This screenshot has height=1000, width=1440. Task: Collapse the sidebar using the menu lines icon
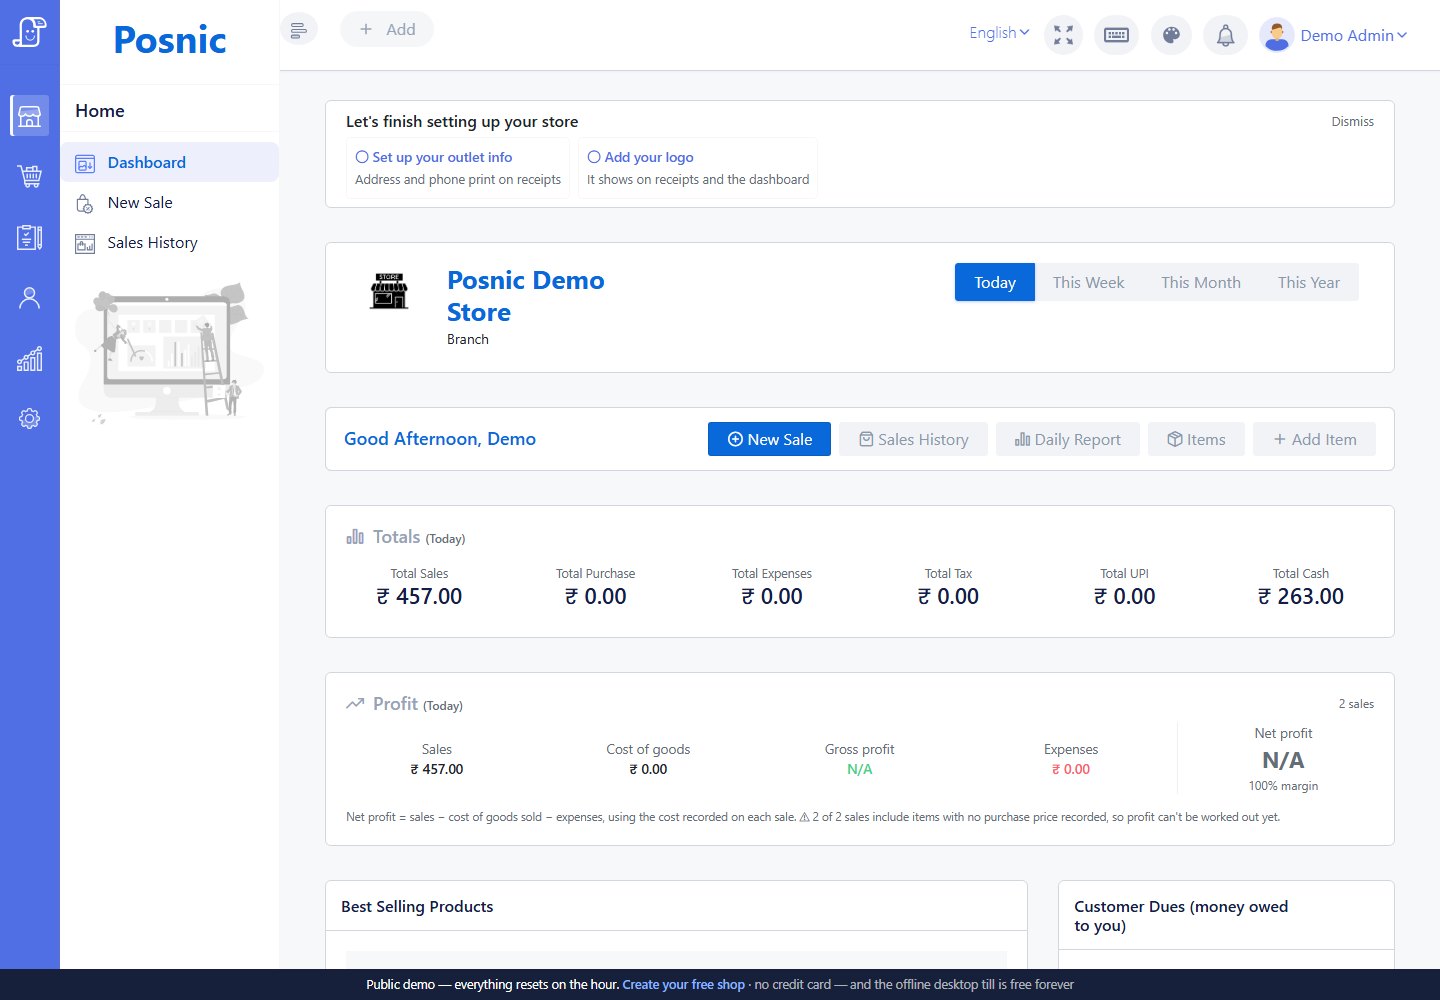(299, 30)
